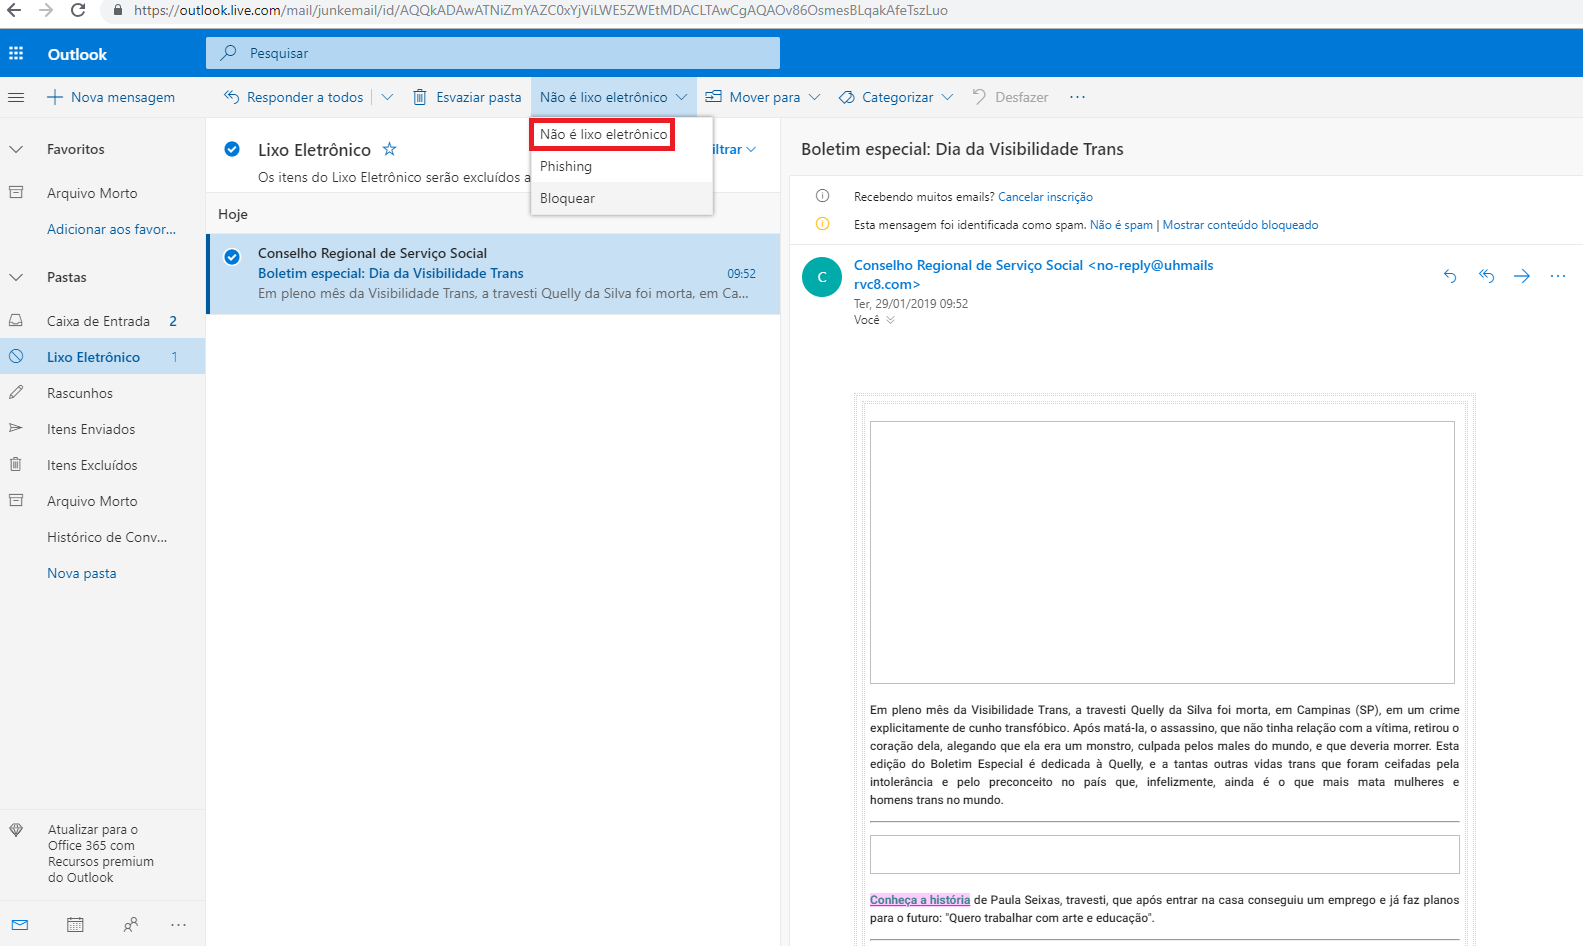Click the forward arrow icon in message header
Image resolution: width=1583 pixels, height=946 pixels.
pyautogui.click(x=1522, y=276)
